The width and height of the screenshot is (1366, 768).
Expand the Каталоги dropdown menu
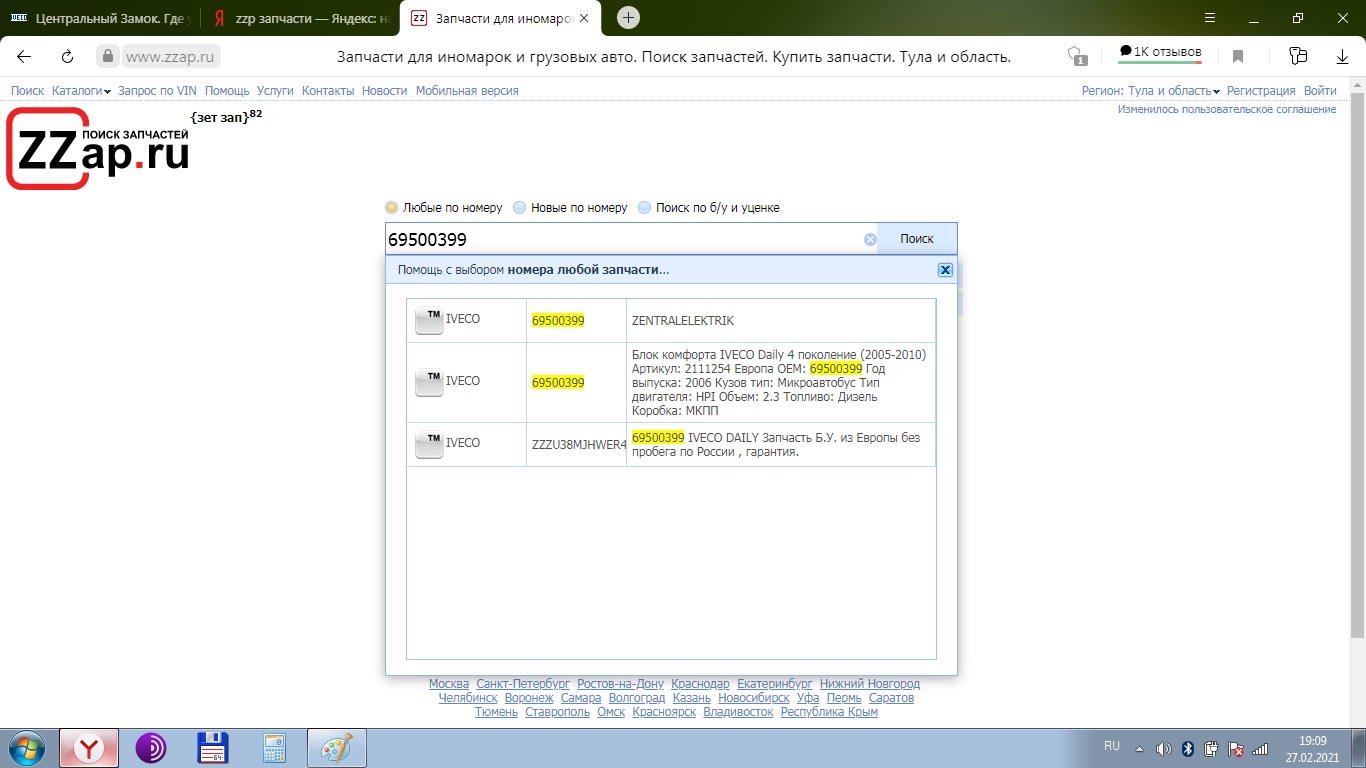click(81, 91)
